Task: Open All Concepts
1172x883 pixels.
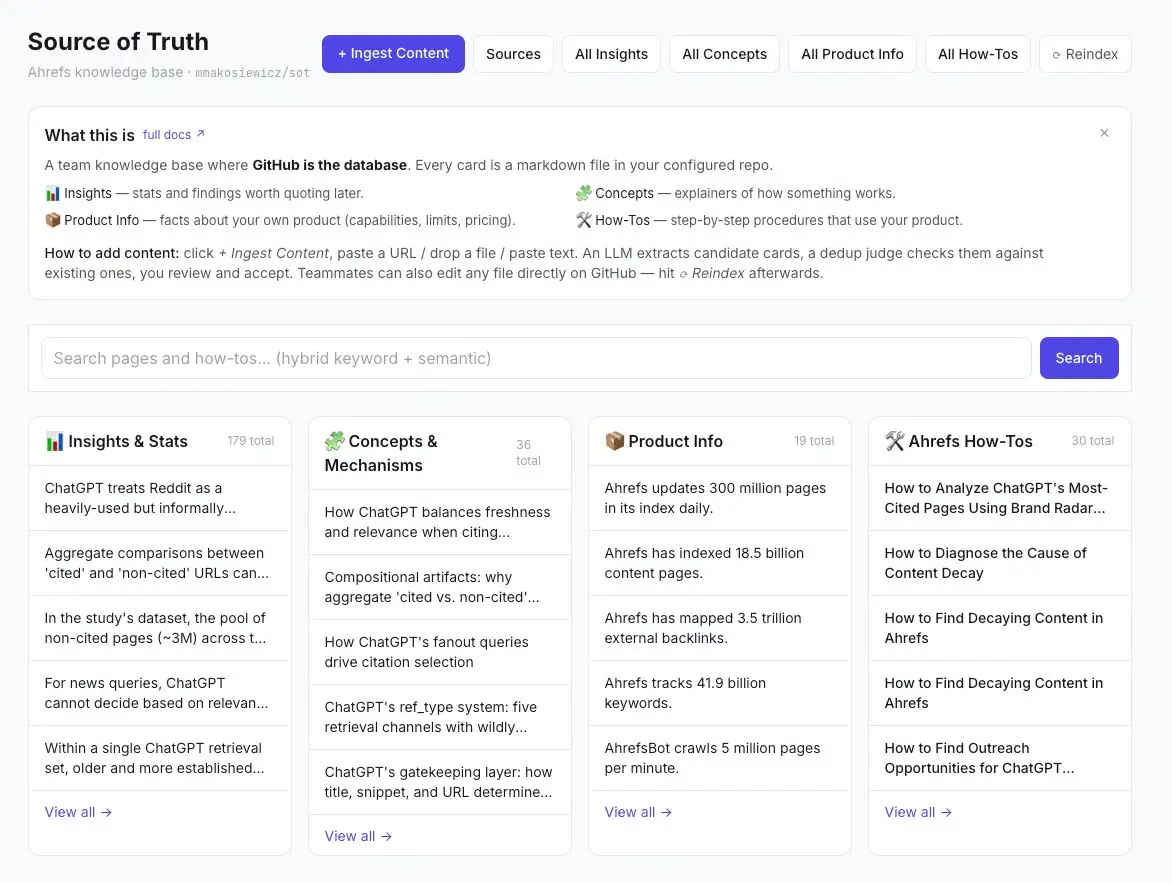Action: [724, 54]
